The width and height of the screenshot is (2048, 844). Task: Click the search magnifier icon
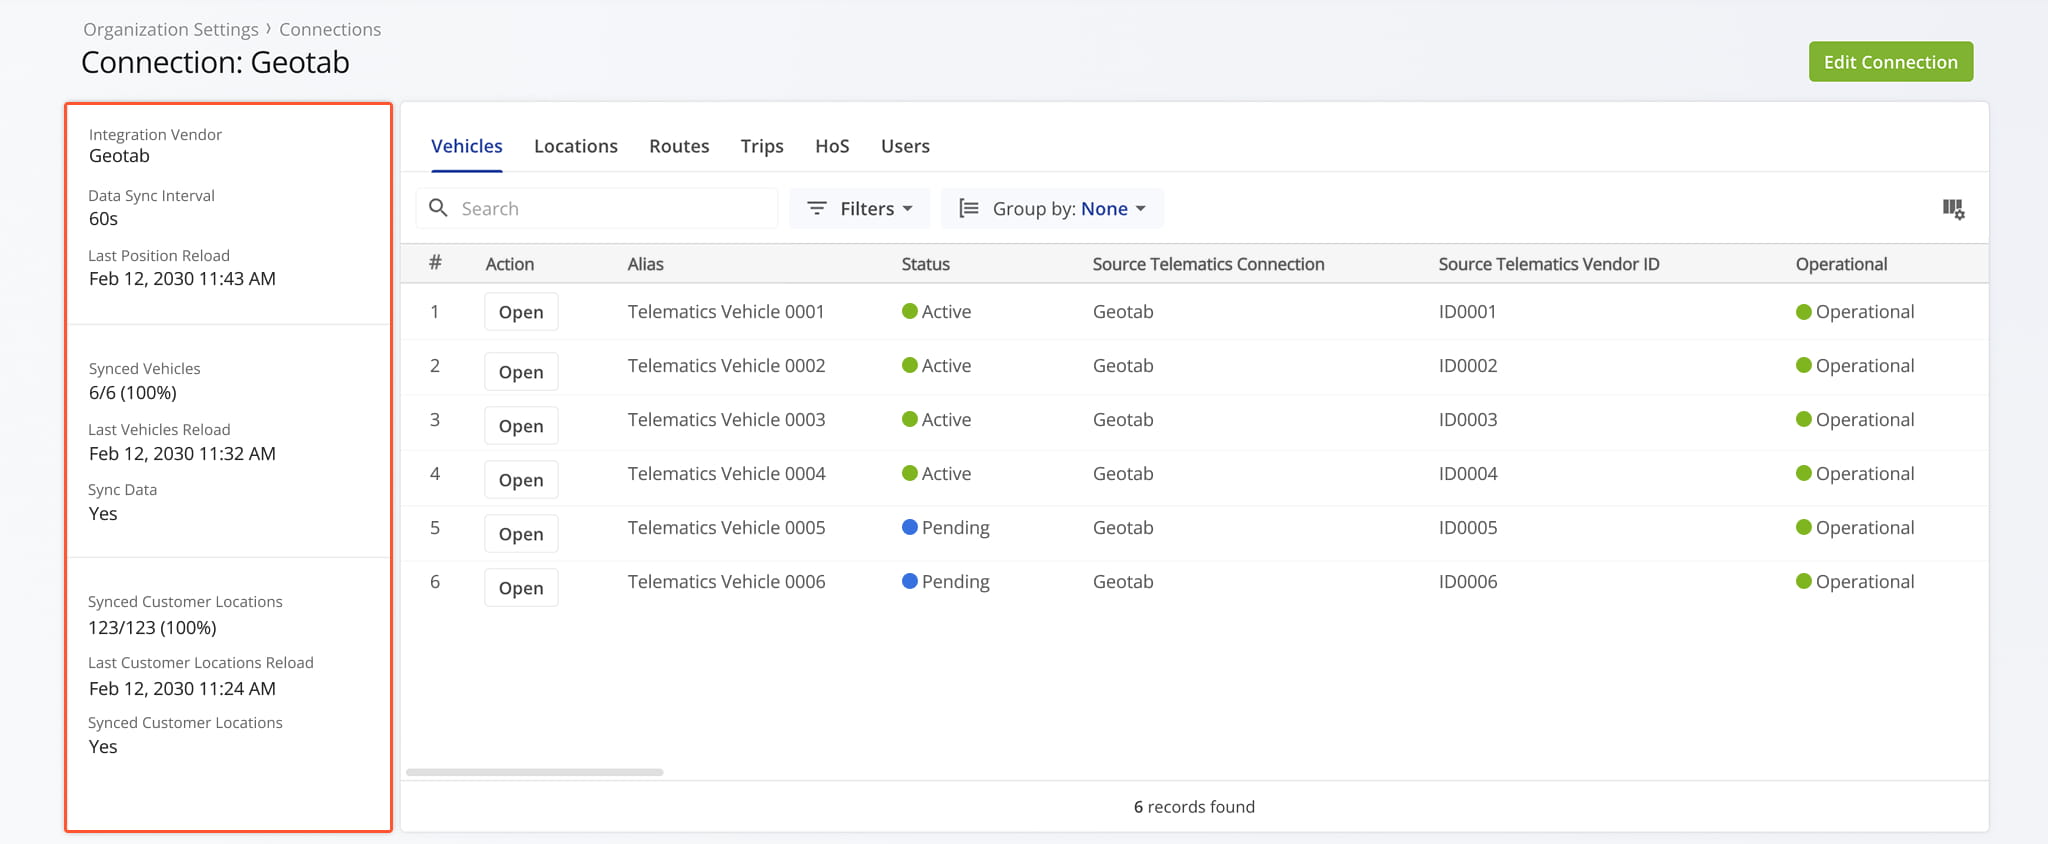coord(438,208)
